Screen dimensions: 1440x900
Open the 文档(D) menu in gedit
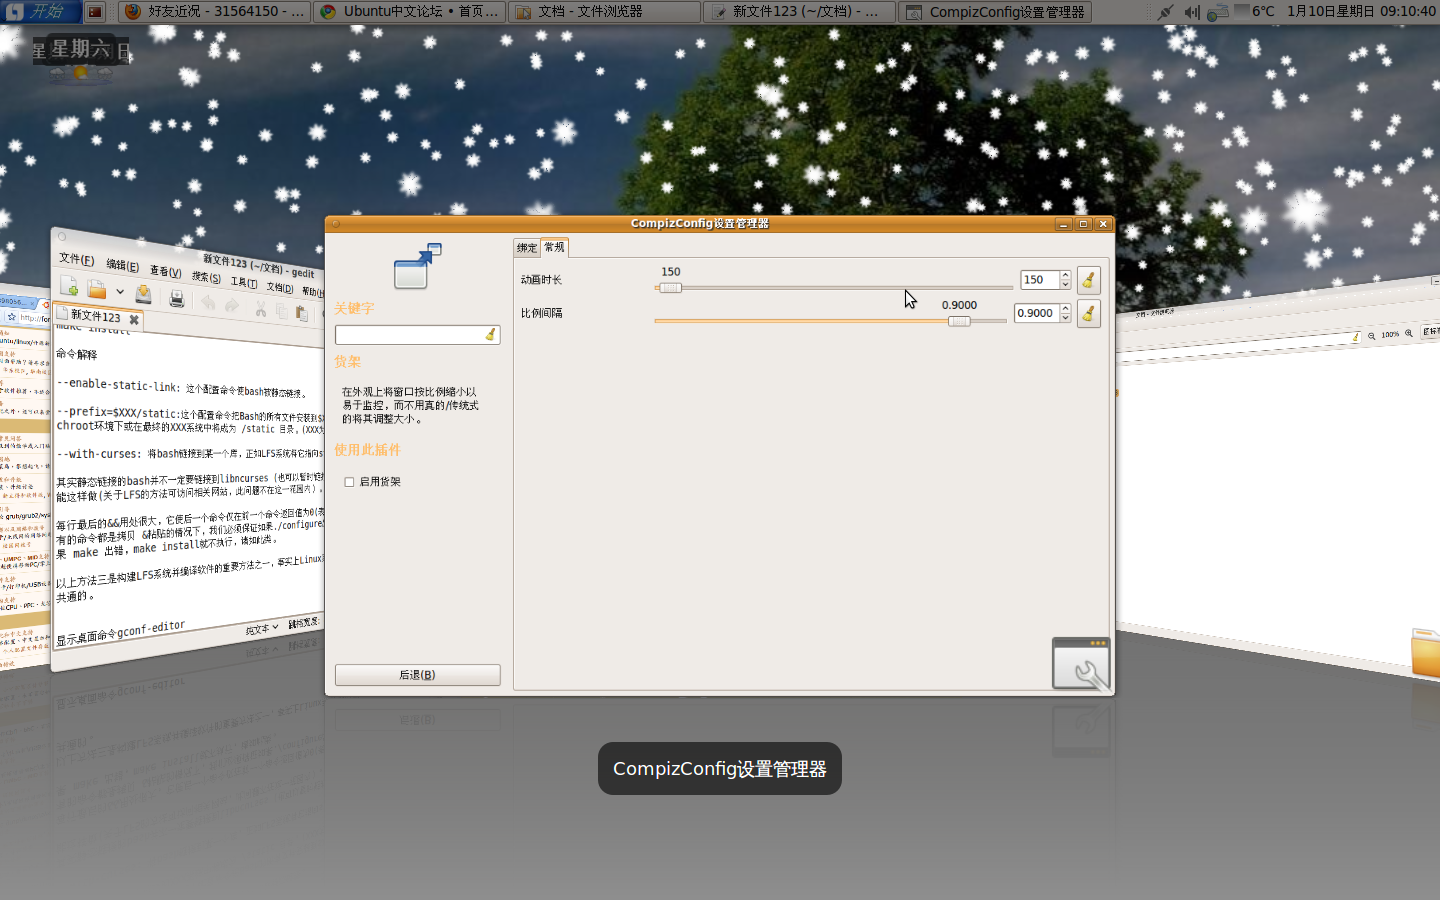(x=280, y=287)
